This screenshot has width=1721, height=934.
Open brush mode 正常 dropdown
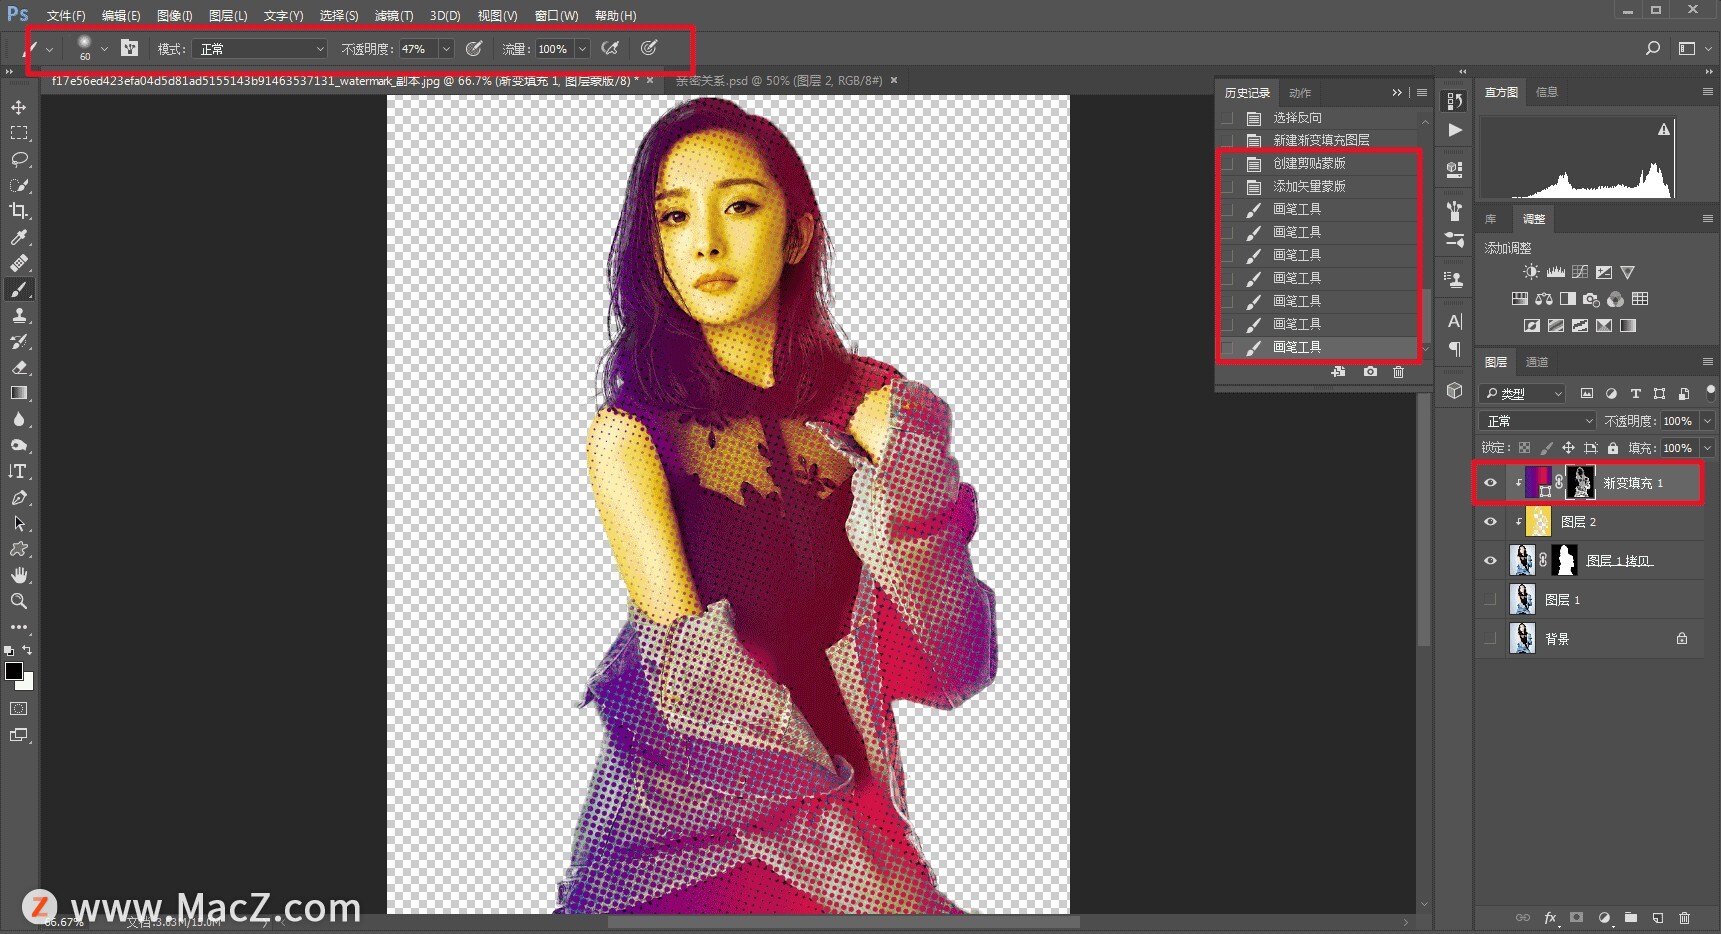coord(260,49)
